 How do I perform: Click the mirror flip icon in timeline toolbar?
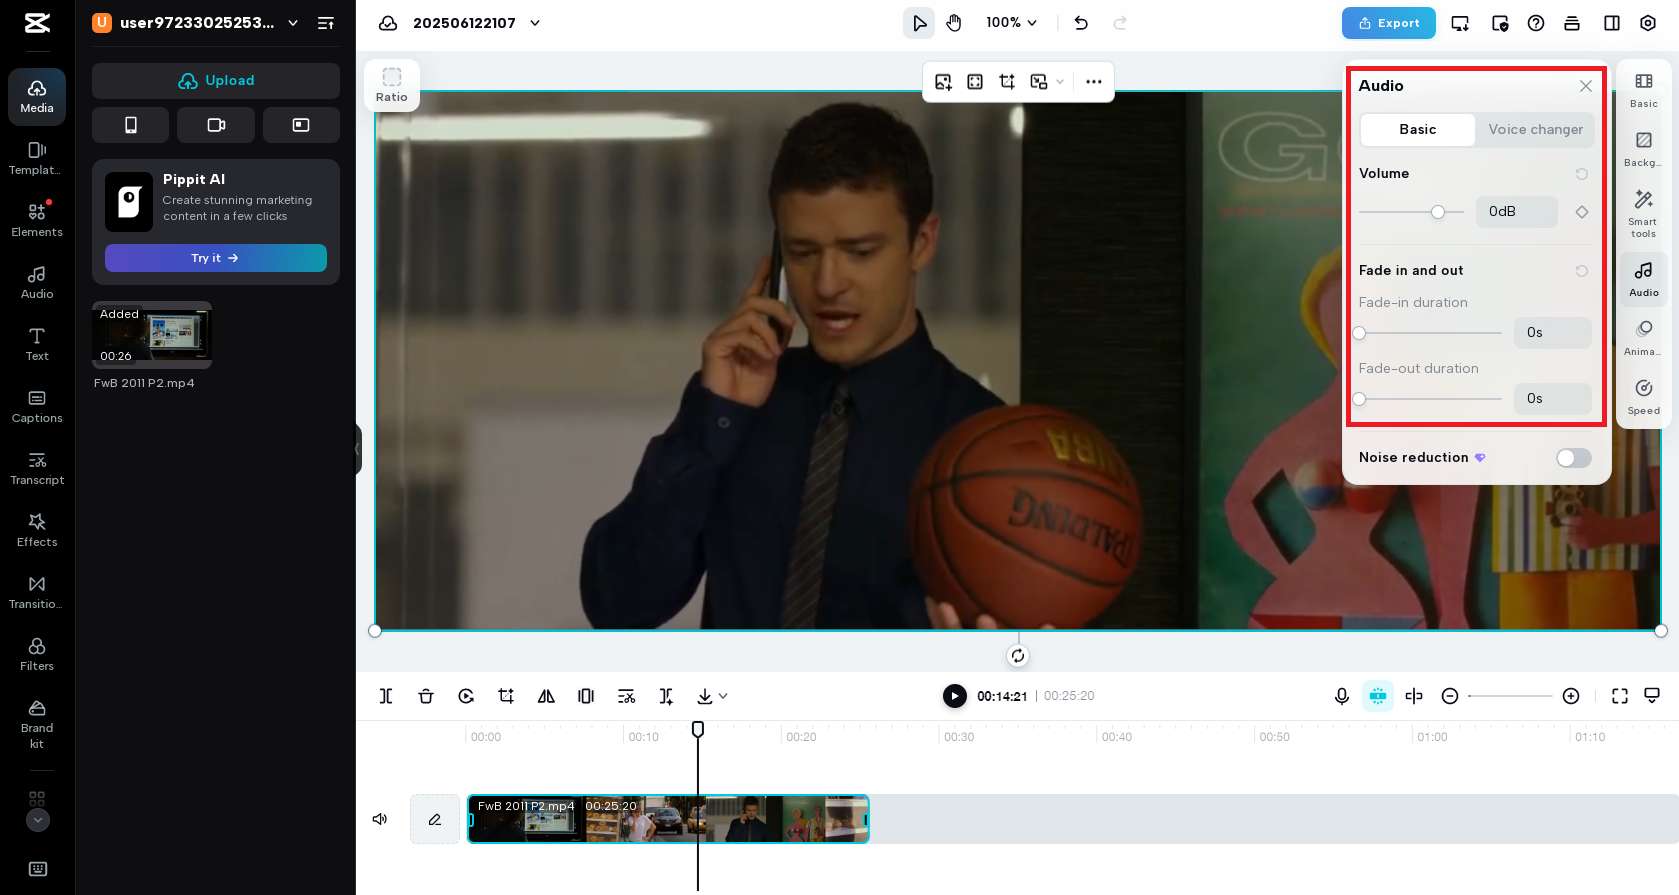[x=546, y=696]
